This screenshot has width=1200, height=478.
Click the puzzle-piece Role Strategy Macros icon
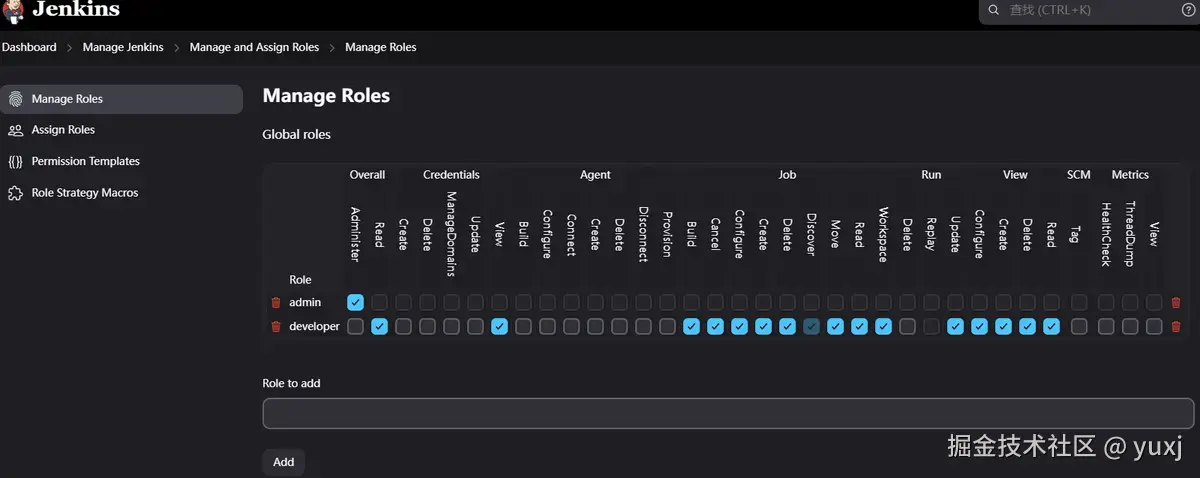point(15,193)
